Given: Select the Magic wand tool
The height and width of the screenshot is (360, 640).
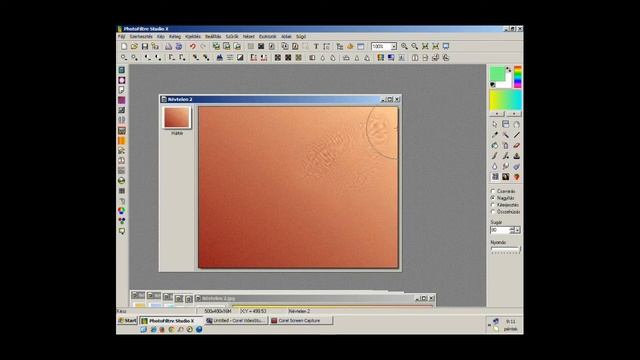Looking at the screenshot, I should [x=506, y=135].
